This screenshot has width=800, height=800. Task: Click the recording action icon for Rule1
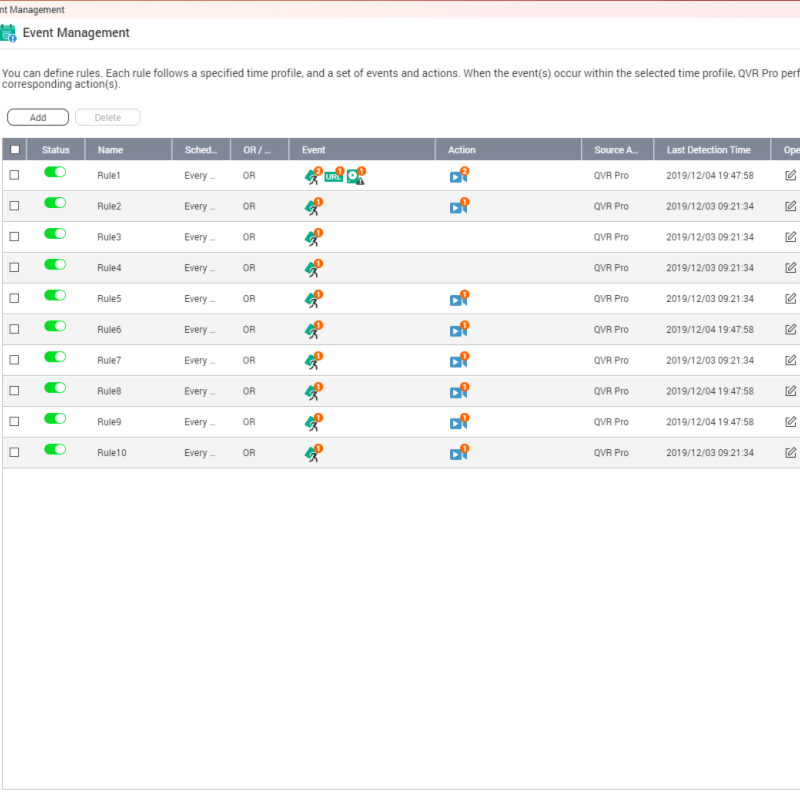[x=459, y=176]
